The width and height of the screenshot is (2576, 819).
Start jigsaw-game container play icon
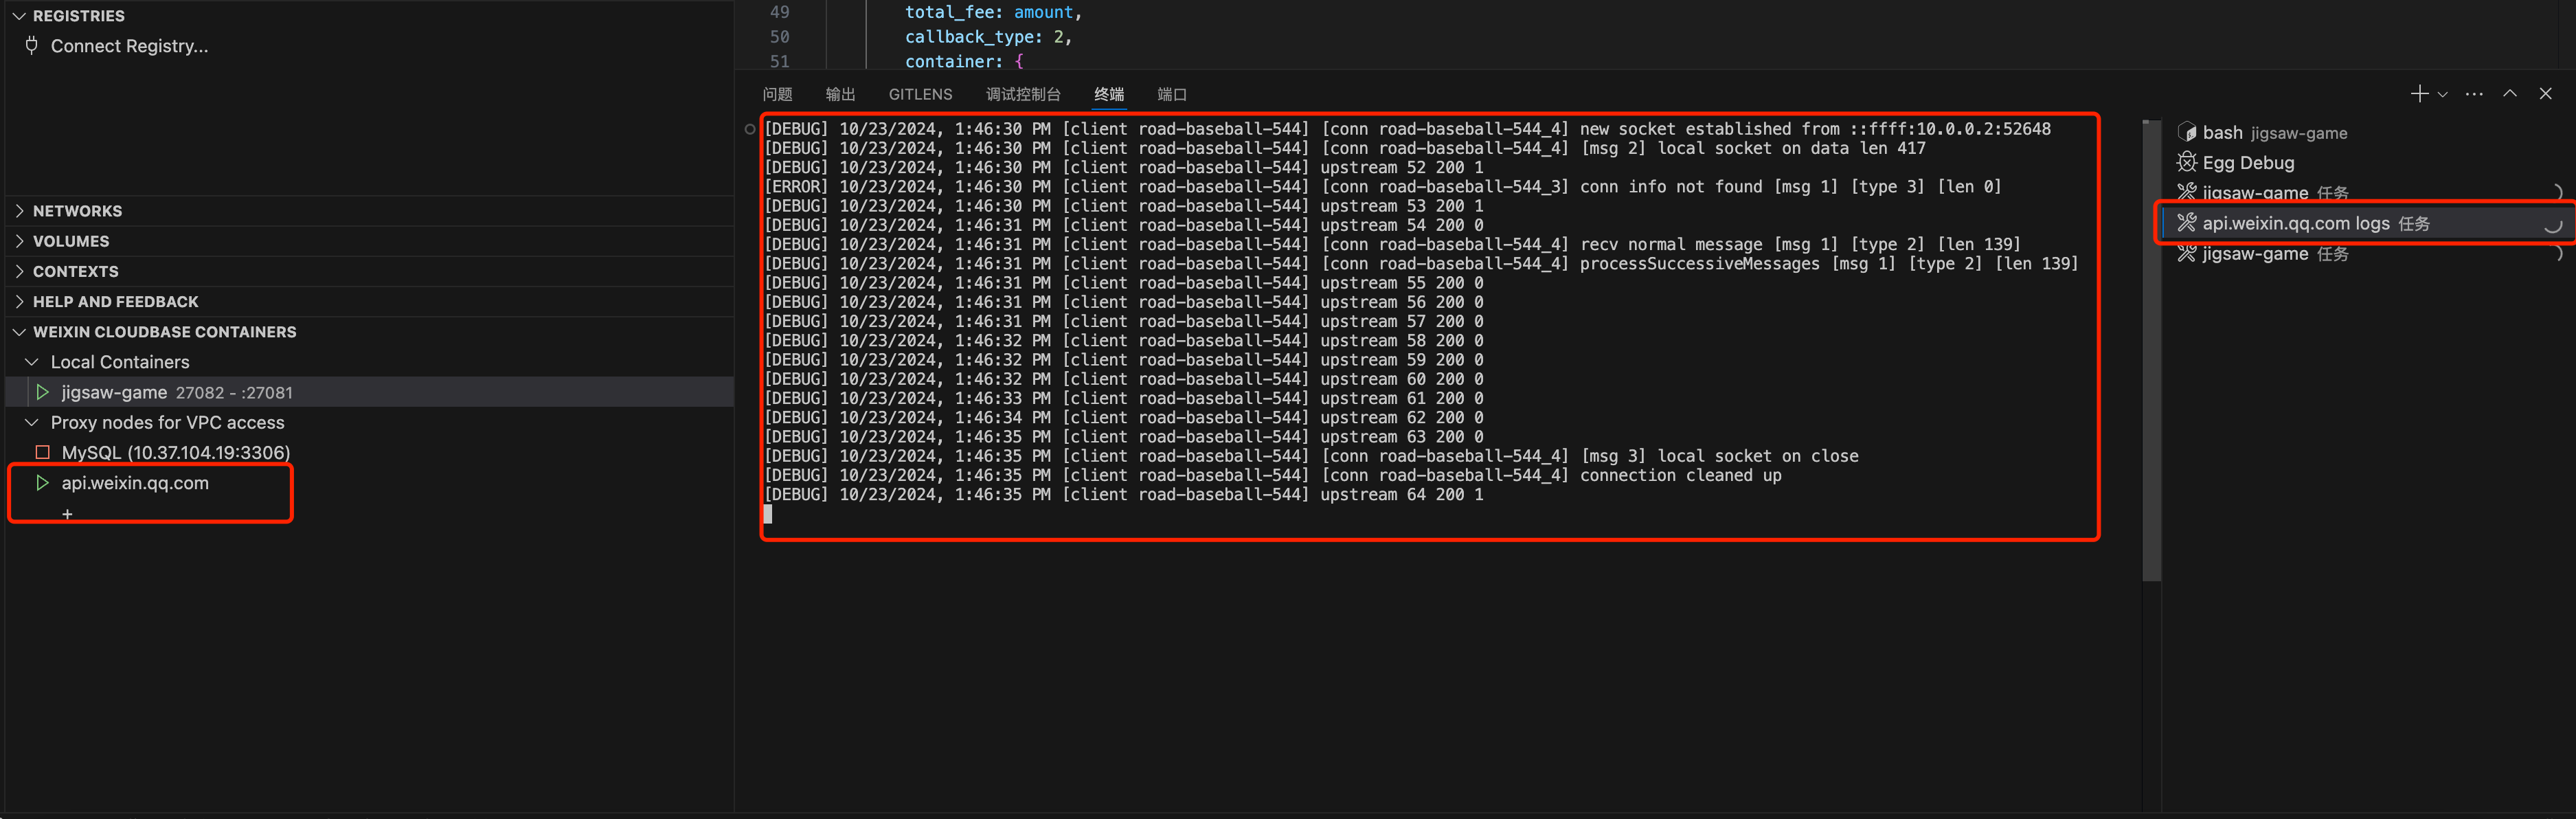pyautogui.click(x=42, y=392)
